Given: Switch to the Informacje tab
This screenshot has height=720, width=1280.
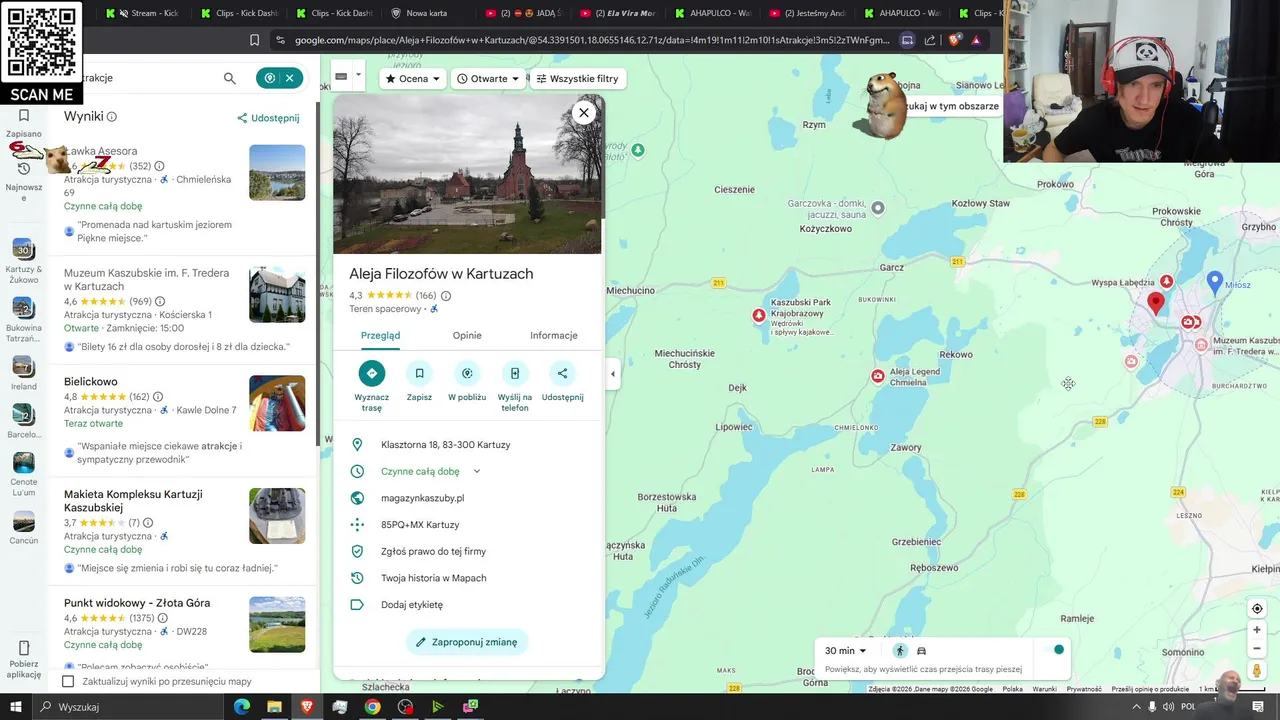Looking at the screenshot, I should 554,336.
